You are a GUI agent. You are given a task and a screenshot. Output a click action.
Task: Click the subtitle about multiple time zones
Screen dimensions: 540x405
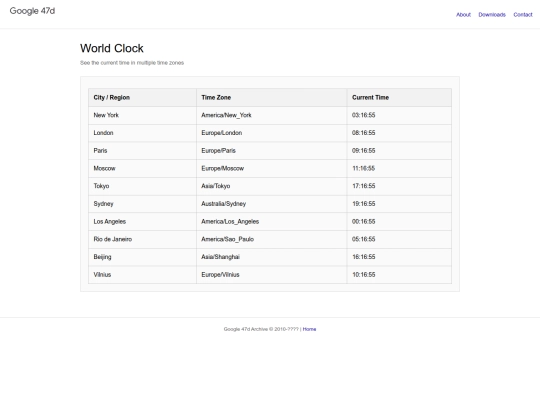[132, 63]
